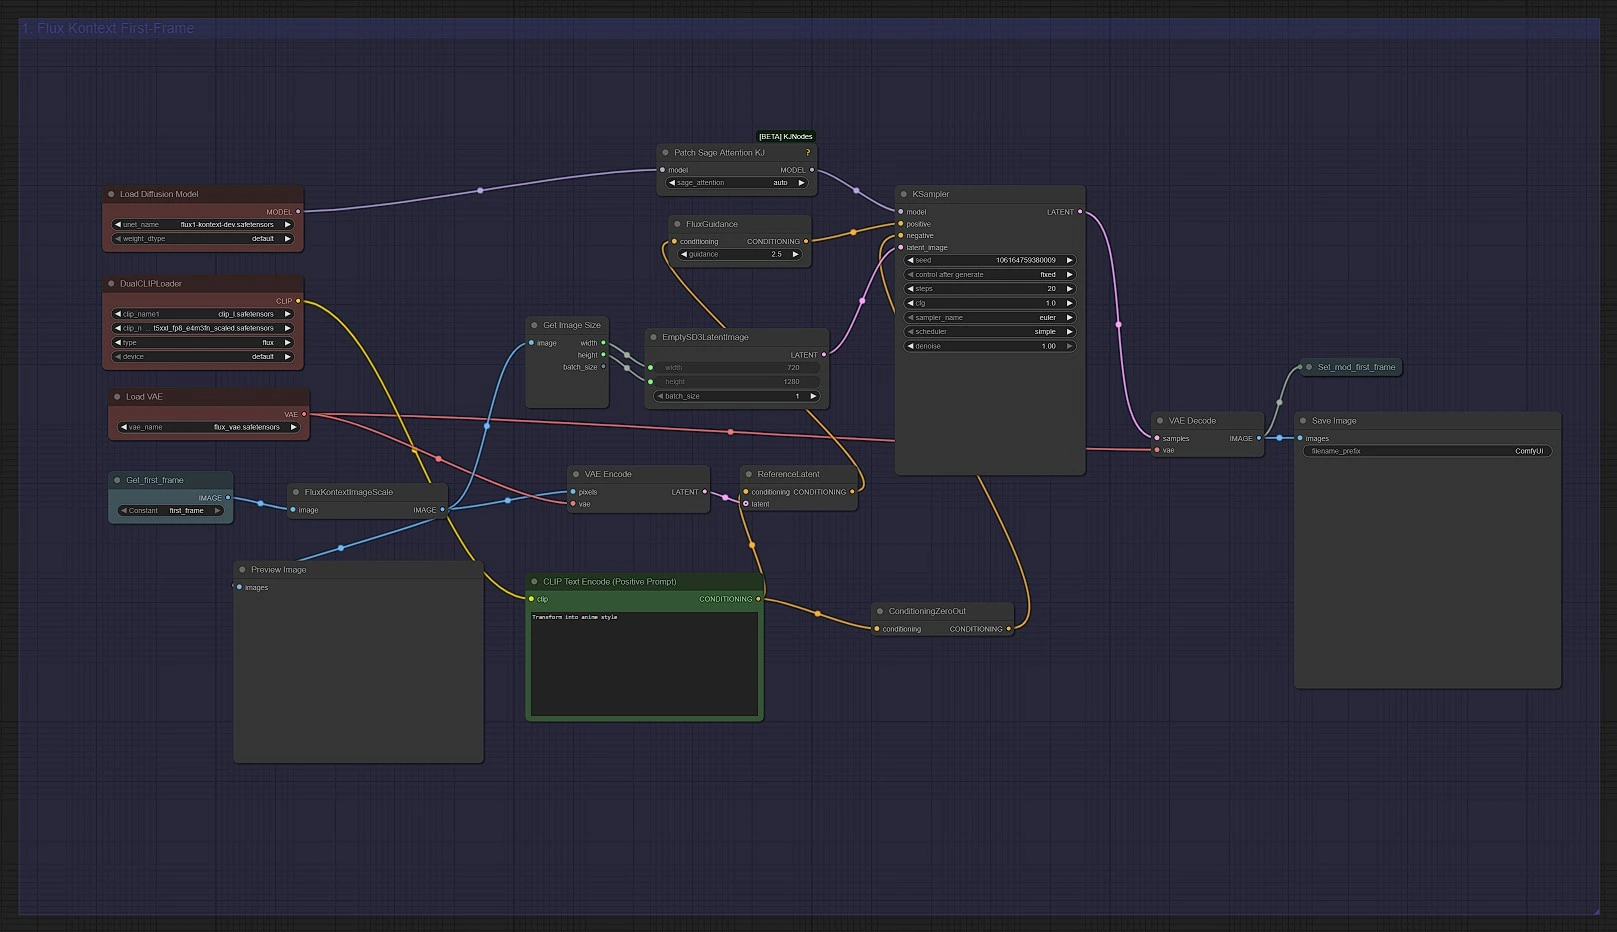This screenshot has width=1617, height=932.
Task: Open the clip_name1 dropdown
Action: pyautogui.click(x=203, y=314)
